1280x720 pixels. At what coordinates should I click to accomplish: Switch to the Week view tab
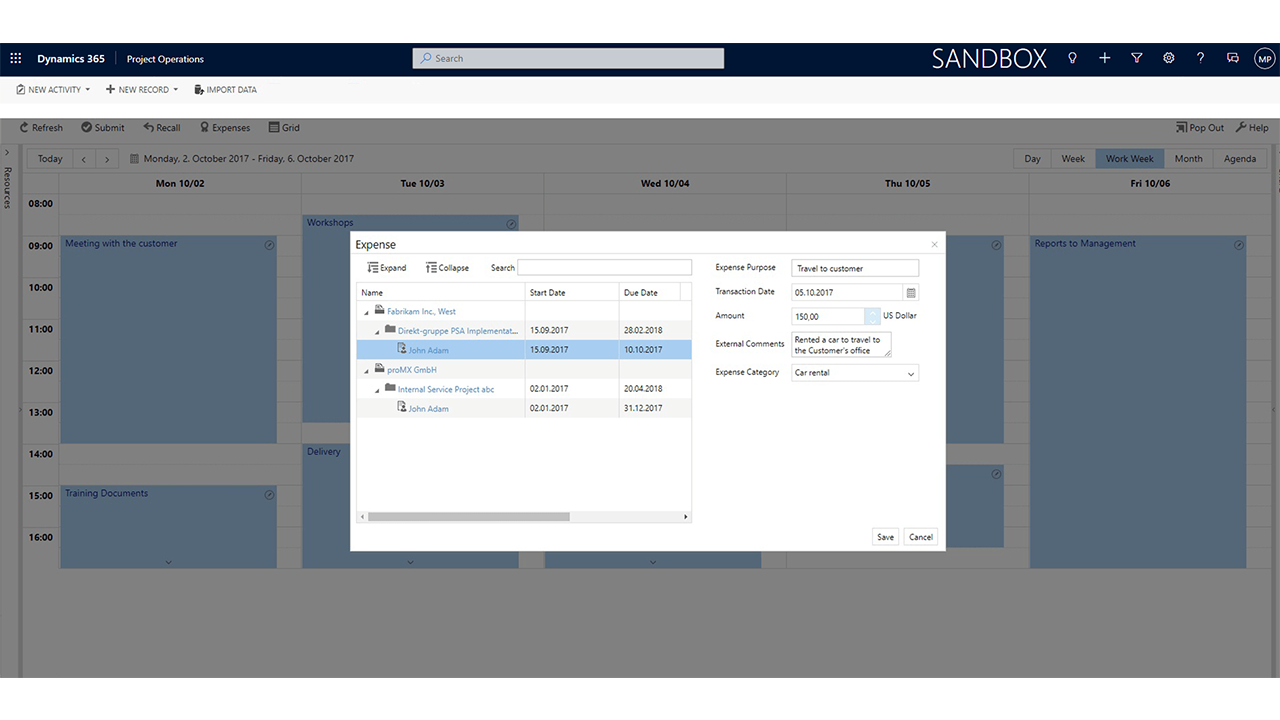point(1073,159)
